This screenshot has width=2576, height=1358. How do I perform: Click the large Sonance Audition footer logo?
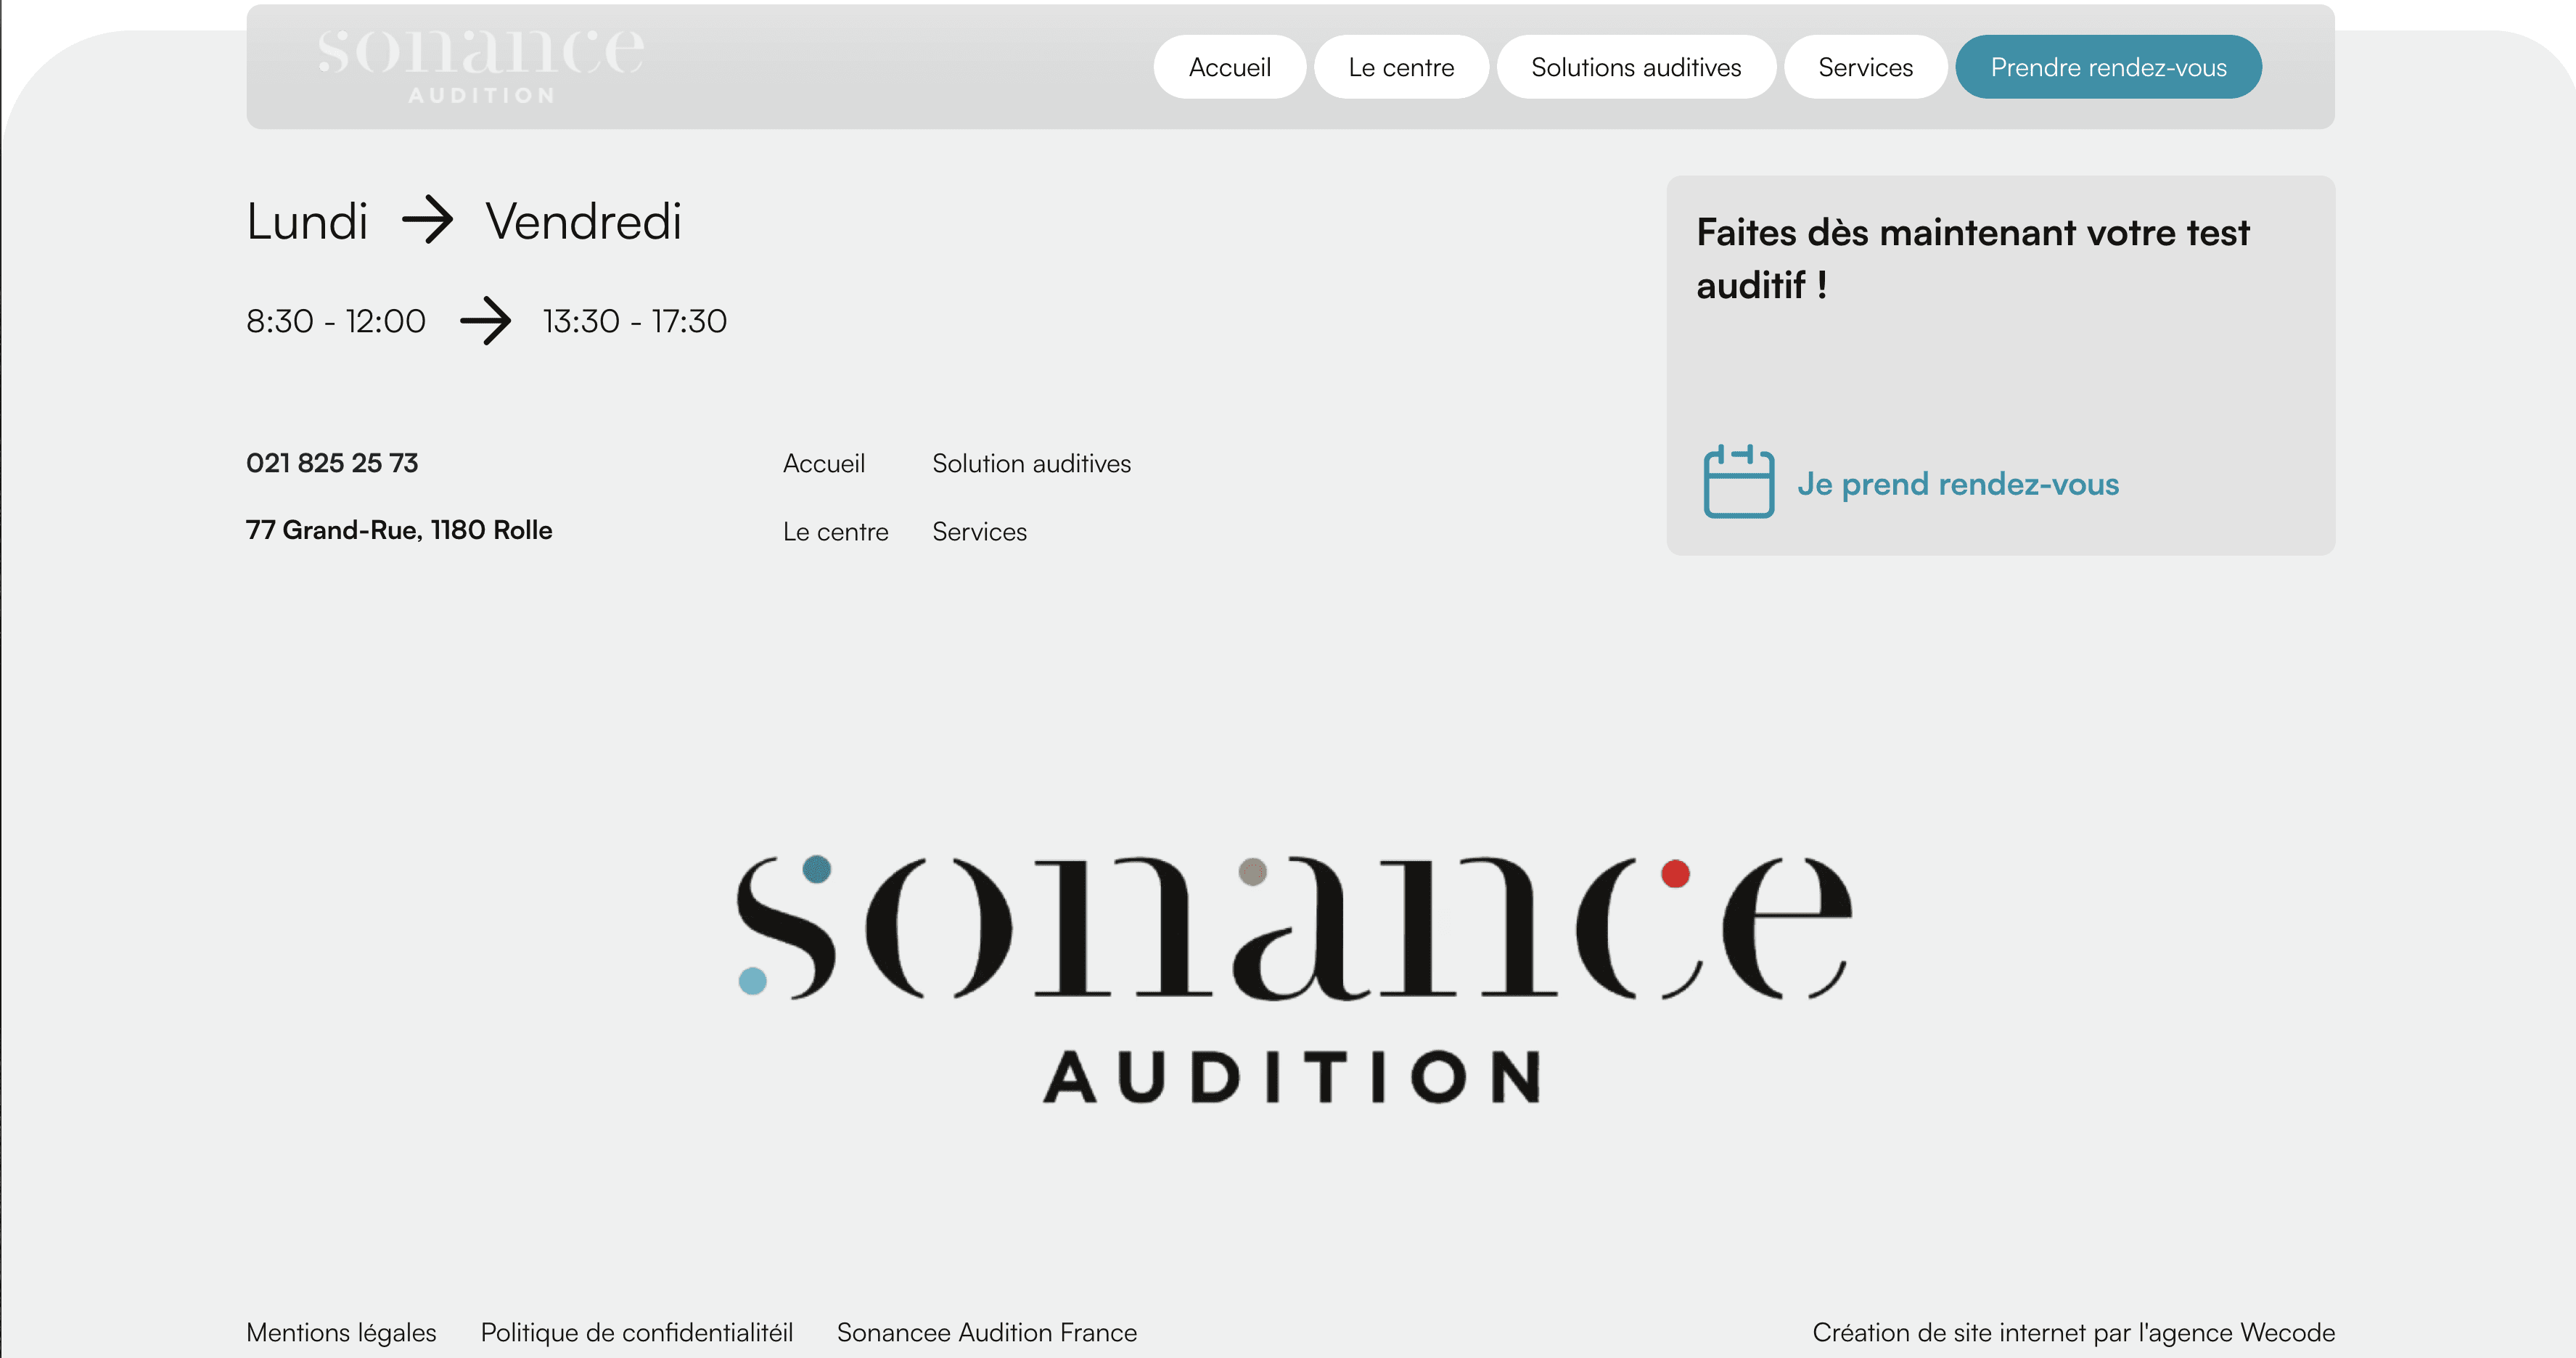pos(1294,979)
